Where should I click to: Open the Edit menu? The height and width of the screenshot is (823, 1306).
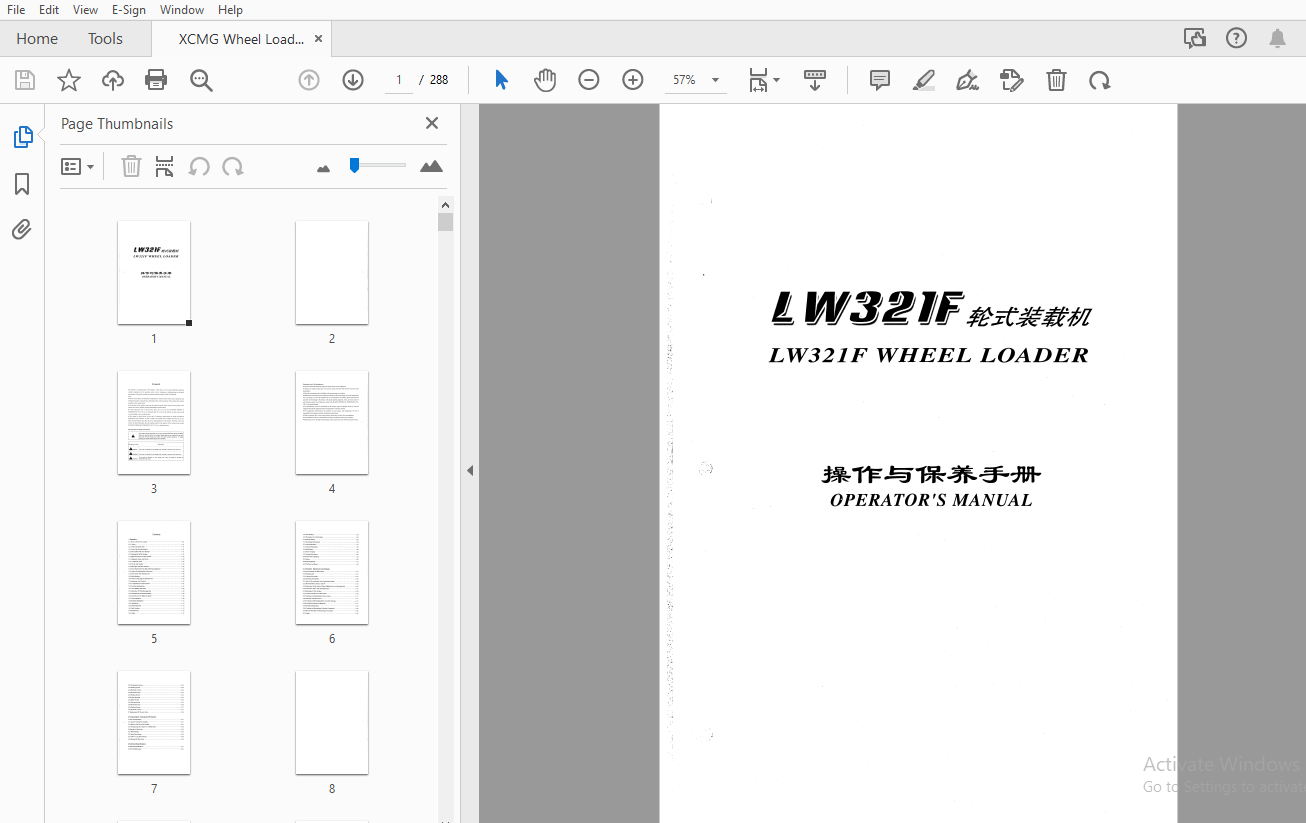click(49, 9)
